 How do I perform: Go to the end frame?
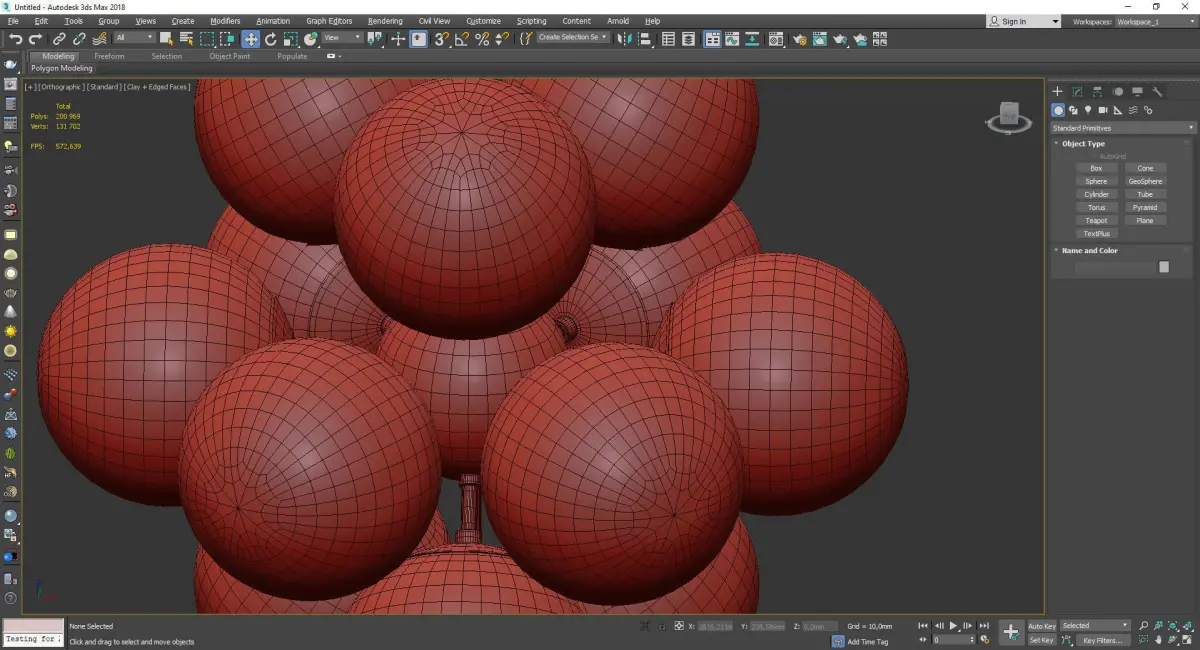(984, 625)
